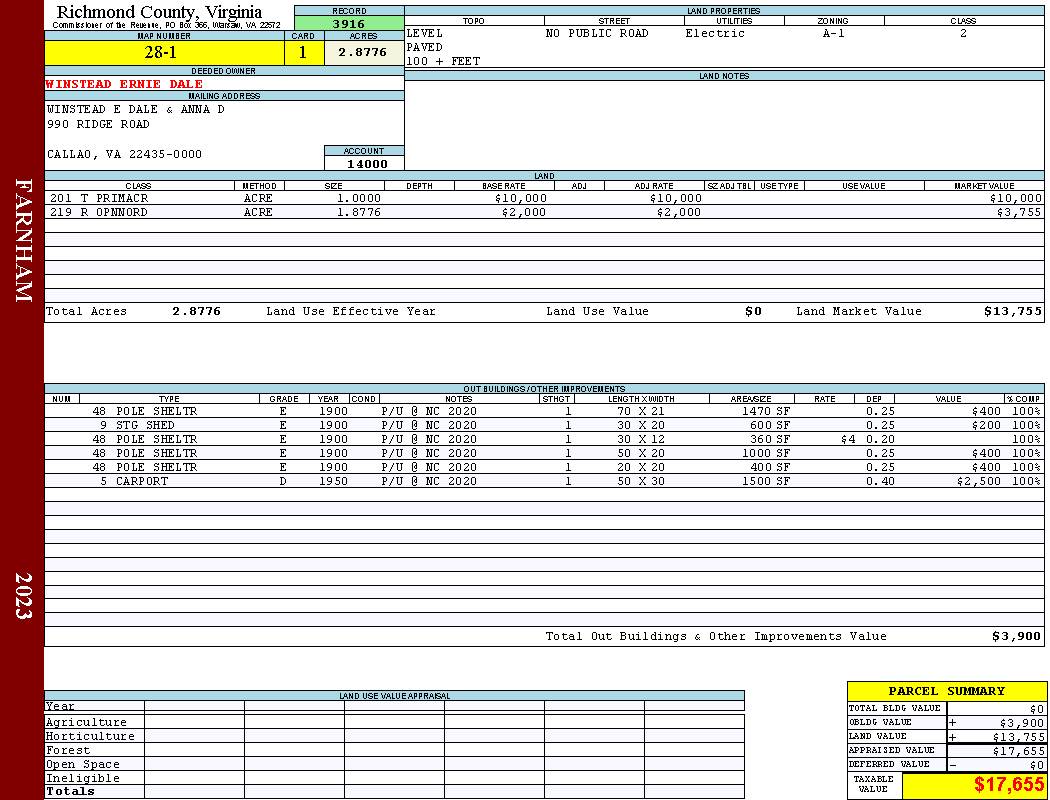Click CALLAO, VA 22435-0000 line
Screen dimensions: 1050x800
point(125,155)
